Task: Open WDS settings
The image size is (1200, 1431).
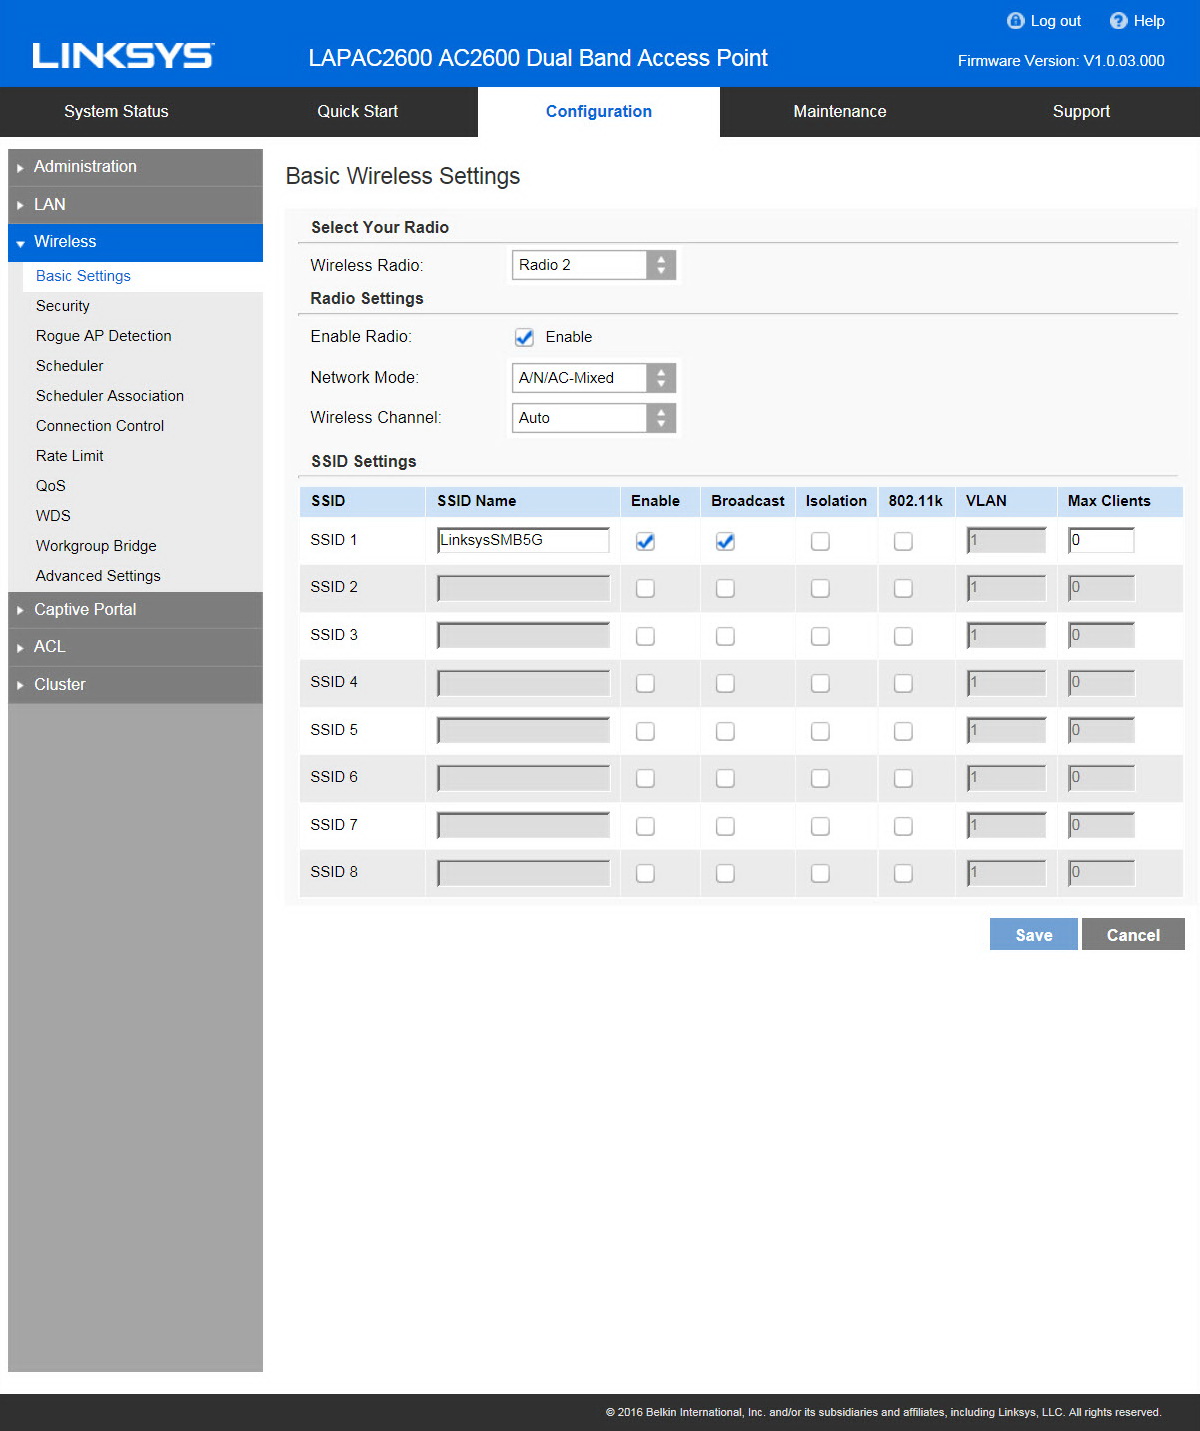Action: click(x=53, y=516)
